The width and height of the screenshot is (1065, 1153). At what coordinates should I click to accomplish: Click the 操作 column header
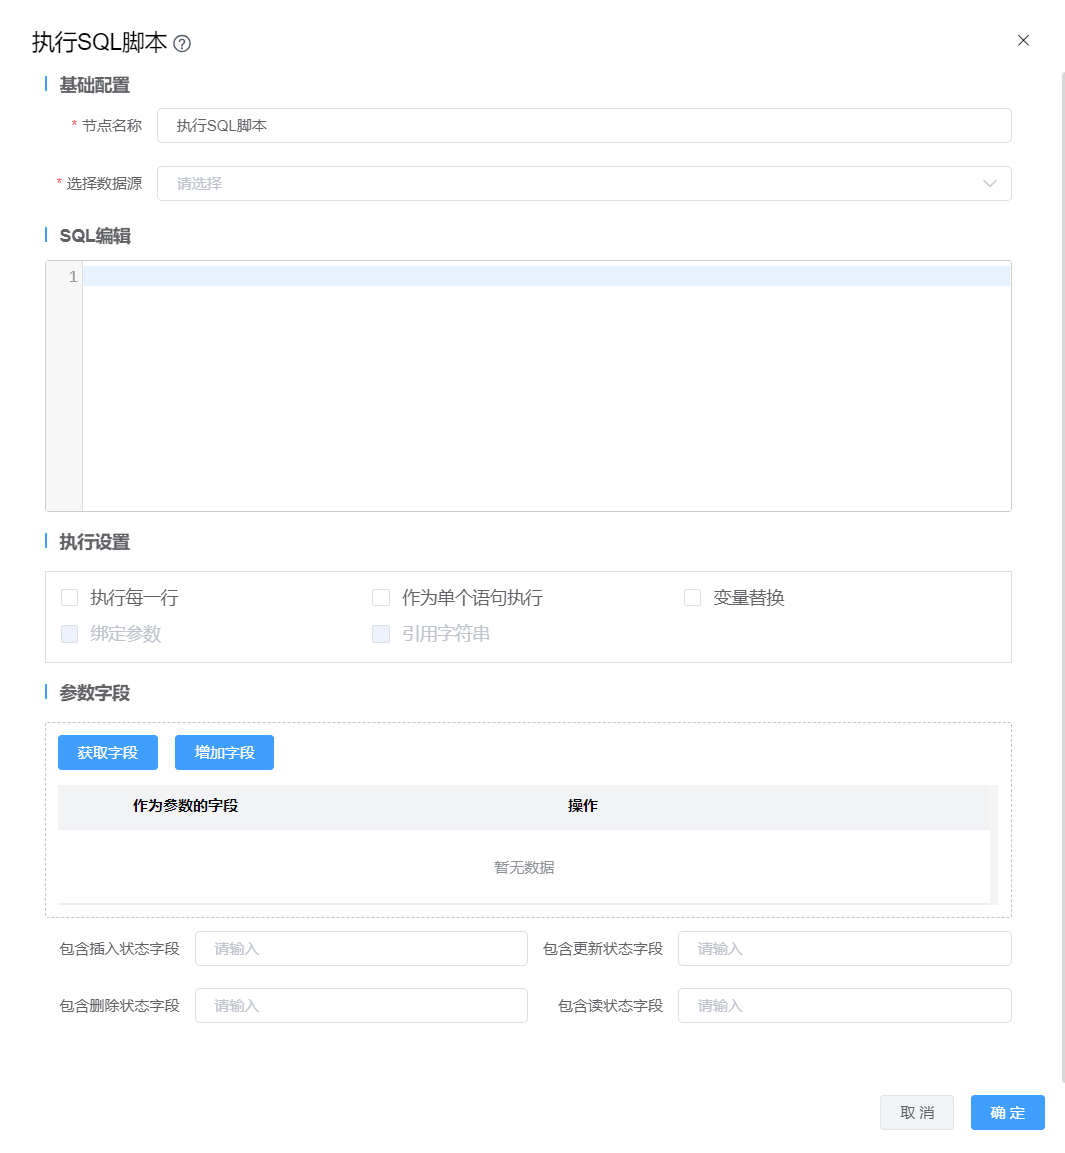(x=582, y=806)
